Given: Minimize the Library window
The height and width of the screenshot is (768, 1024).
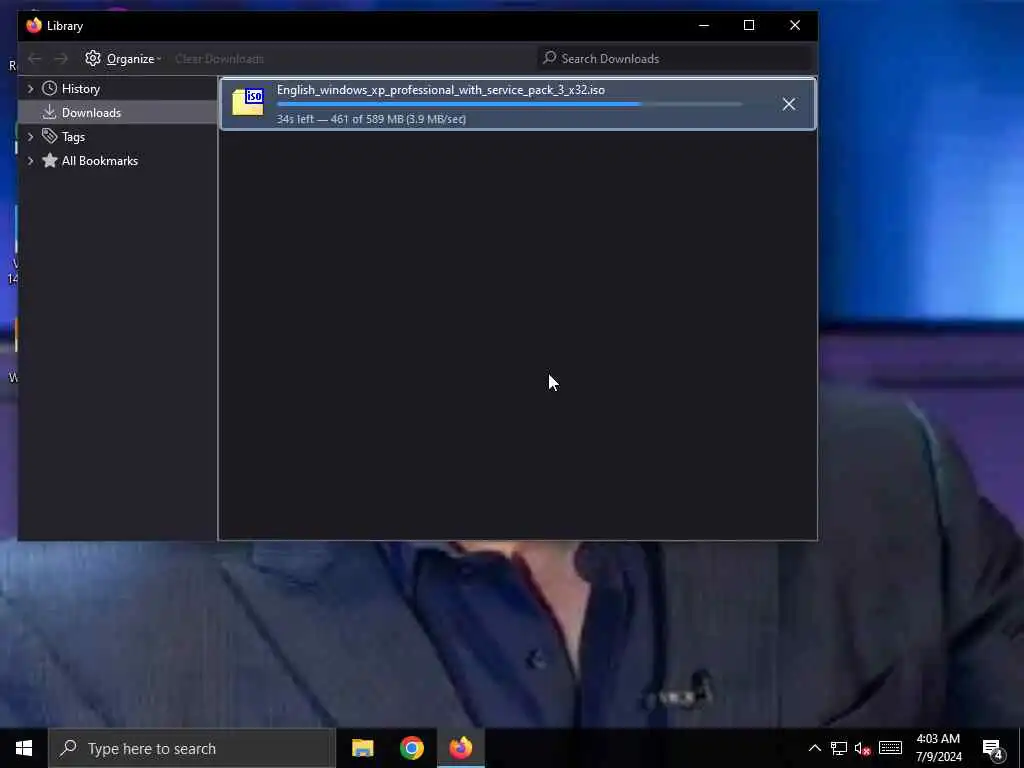Looking at the screenshot, I should coord(704,25).
